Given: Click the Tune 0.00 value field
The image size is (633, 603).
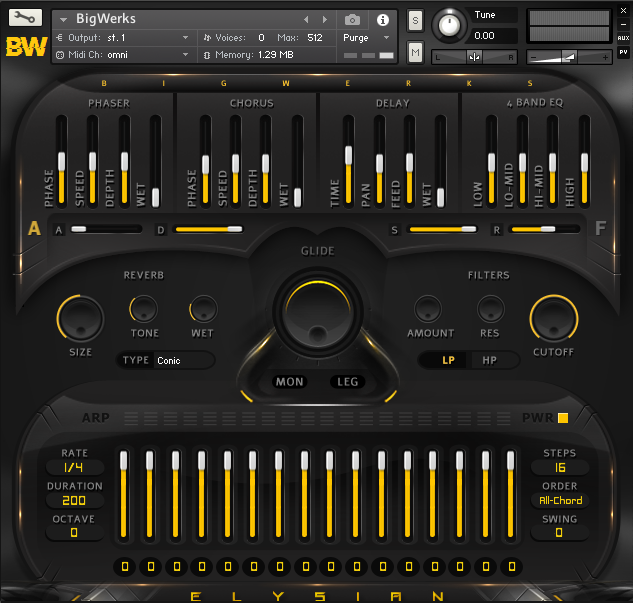Looking at the screenshot, I should point(492,36).
